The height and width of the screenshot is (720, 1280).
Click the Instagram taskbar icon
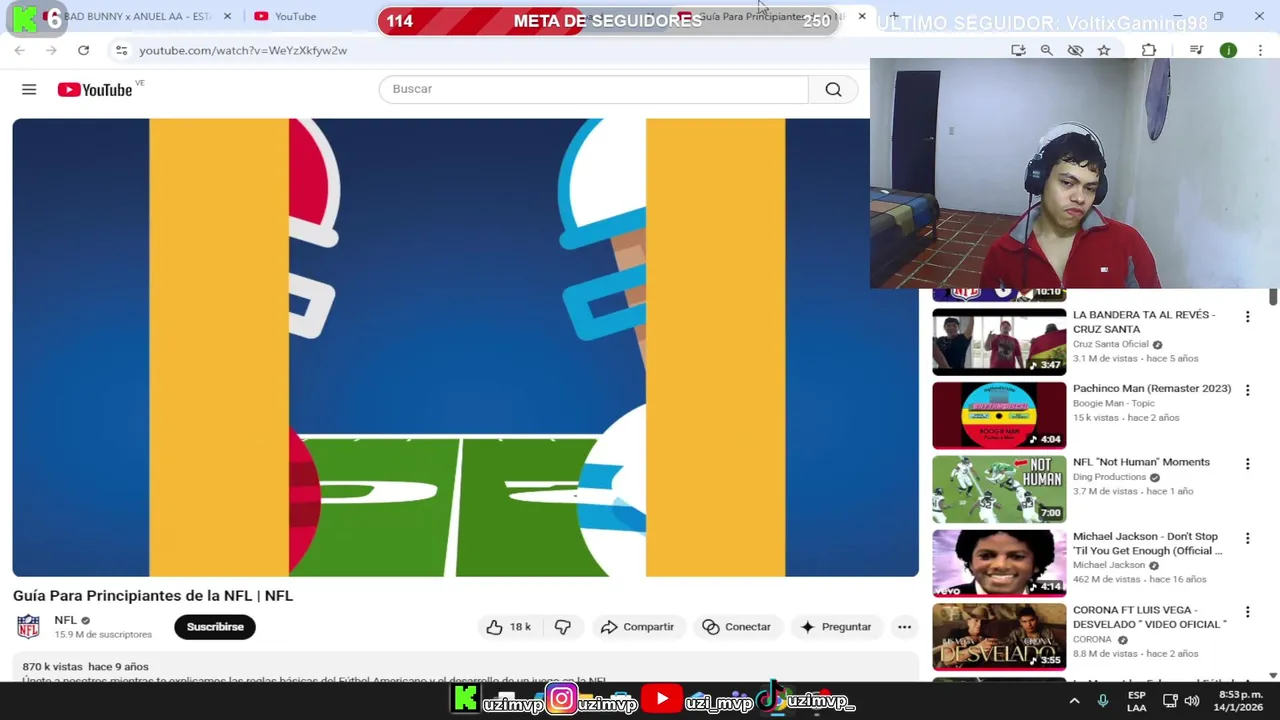(x=562, y=699)
